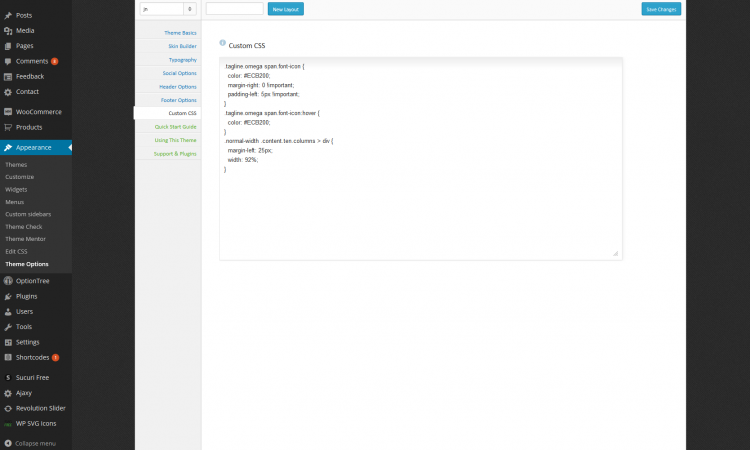The width and height of the screenshot is (750, 450).
Task: Open the layout selector dropdown
Action: coord(168,9)
